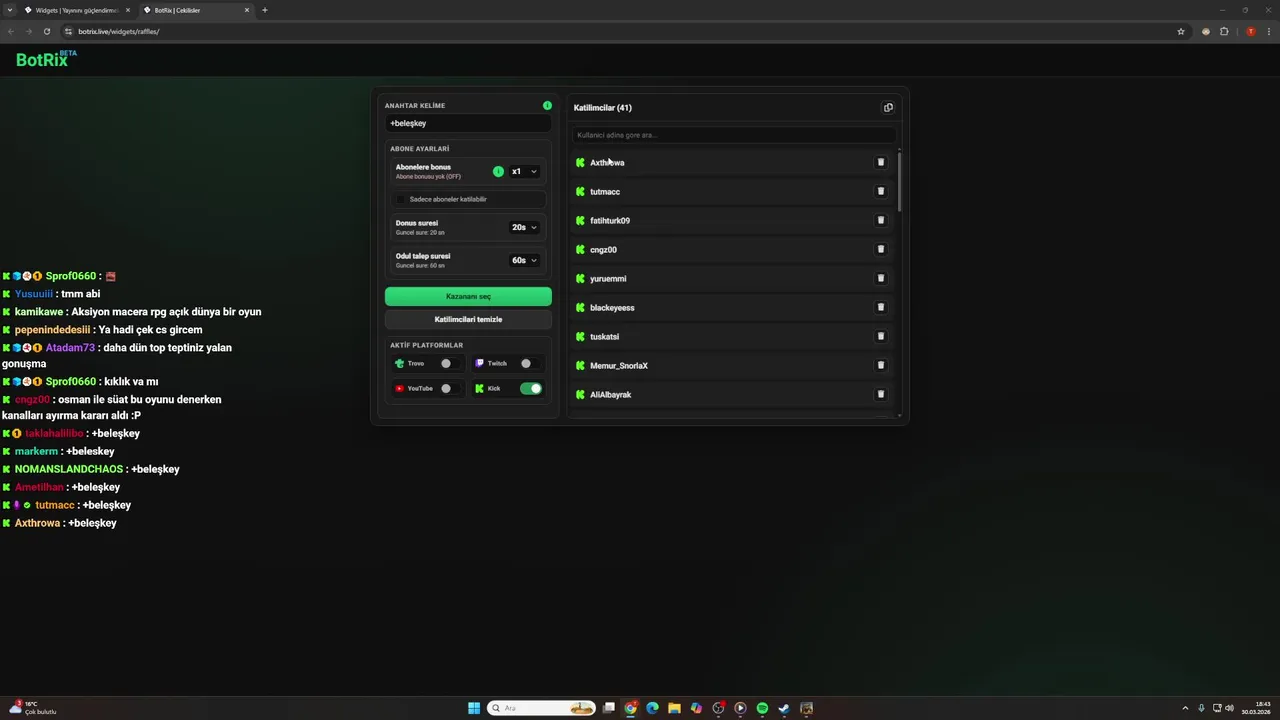Screen dimensions: 1280x720
Task: Open Spotify from the taskbar
Action: [762, 708]
